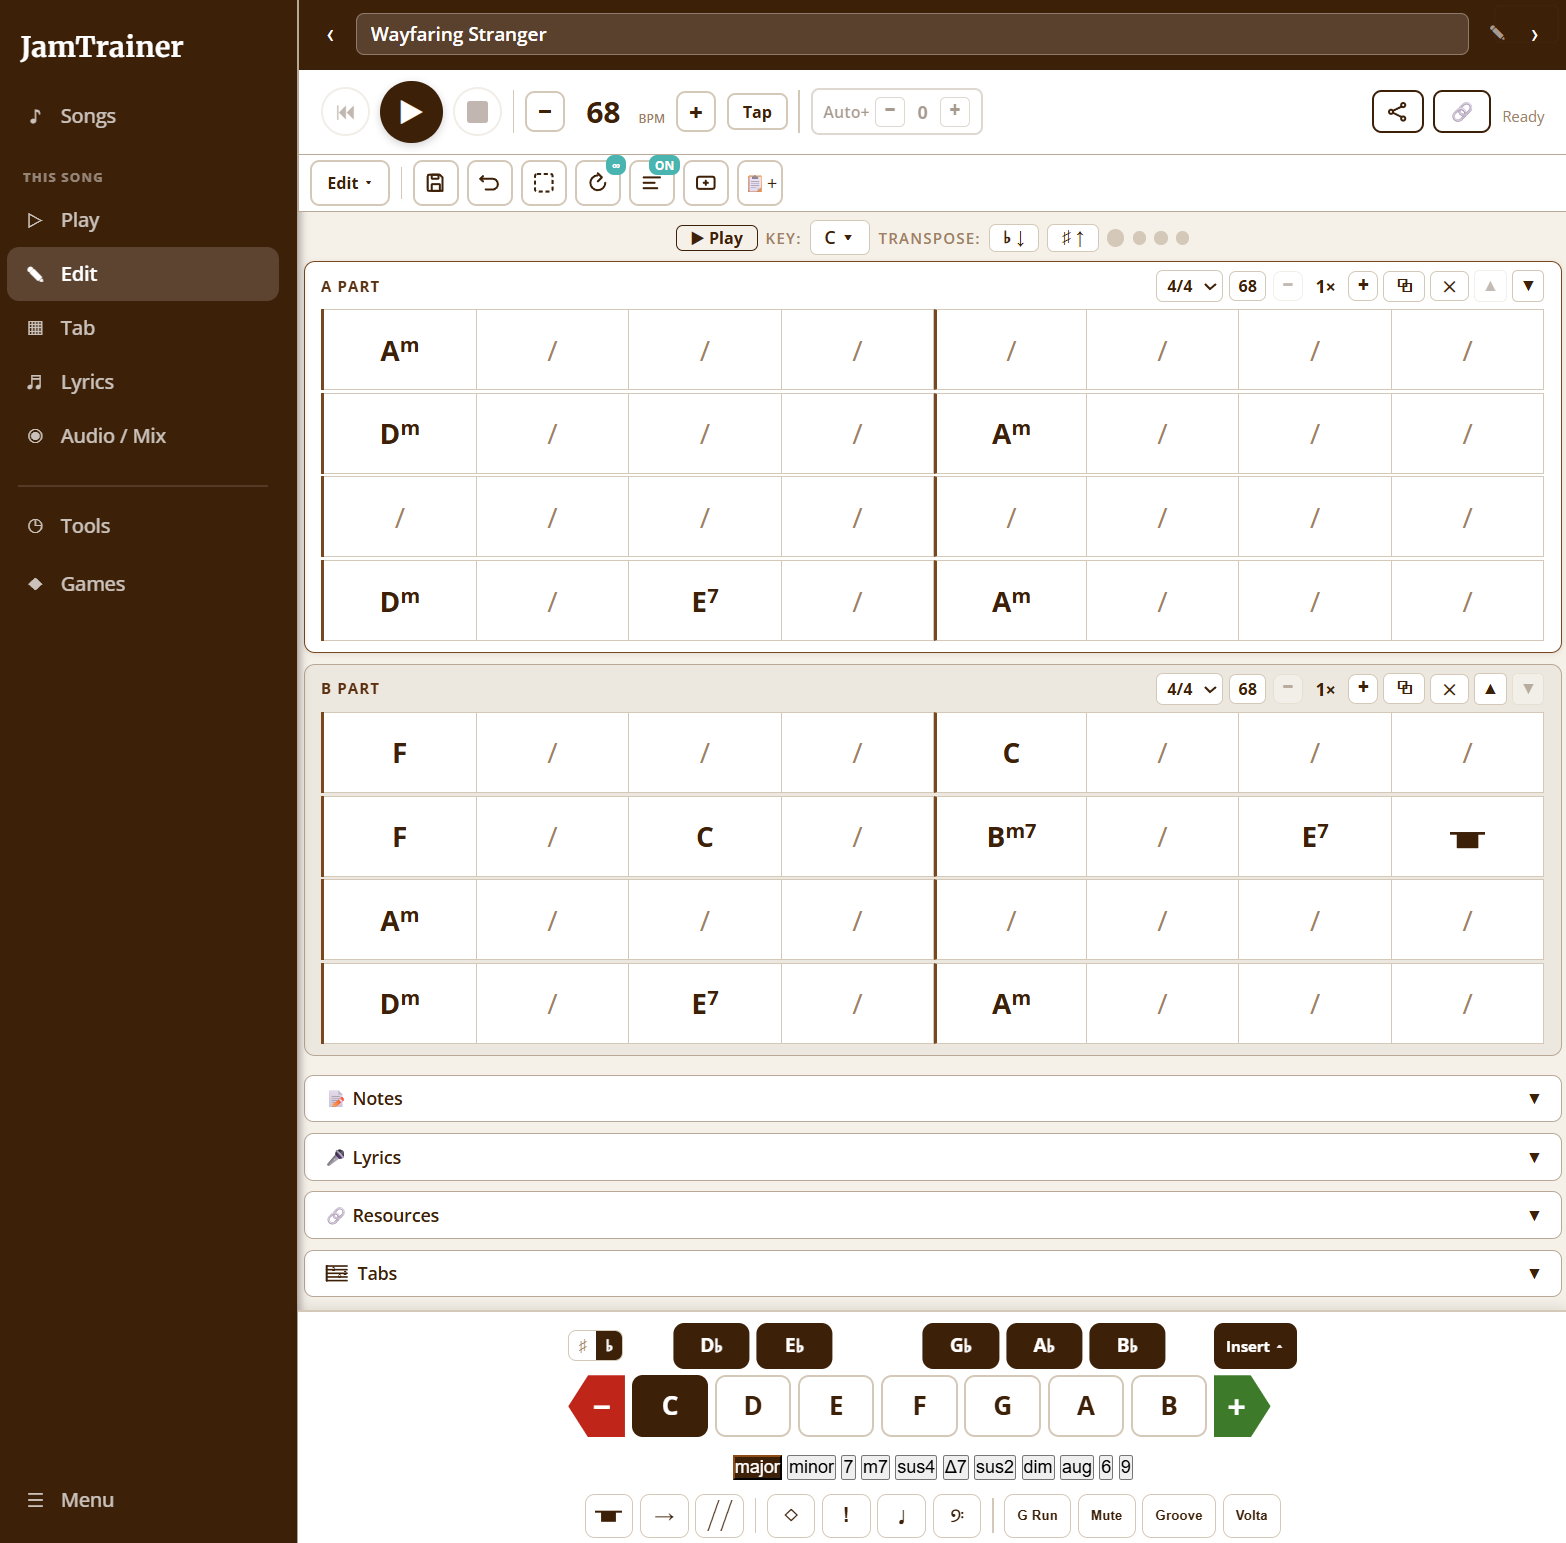
Task: Open the KEY dropdown showing C
Action: pyautogui.click(x=839, y=238)
